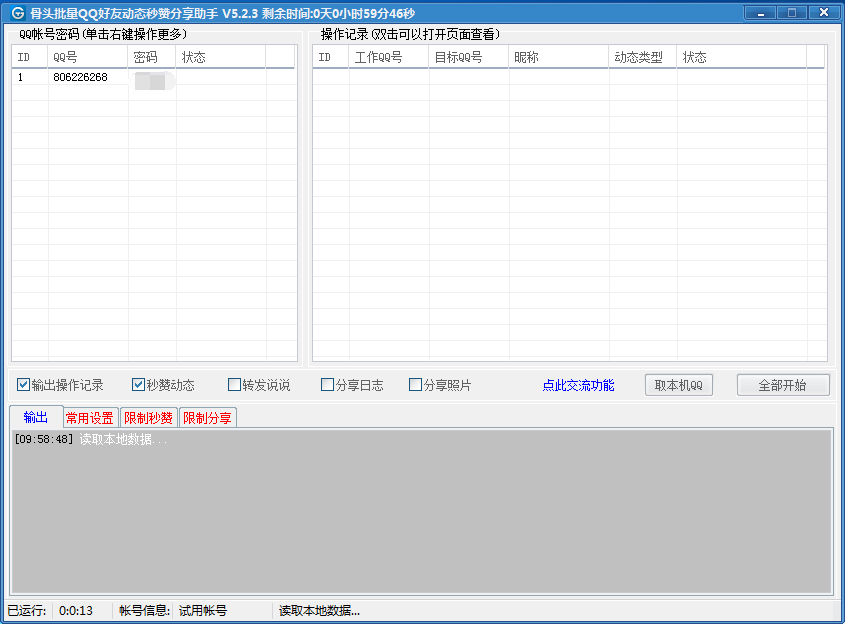This screenshot has height=624, width=845.
Task: Click ID cell 1 in account list
Action: click(x=20, y=77)
